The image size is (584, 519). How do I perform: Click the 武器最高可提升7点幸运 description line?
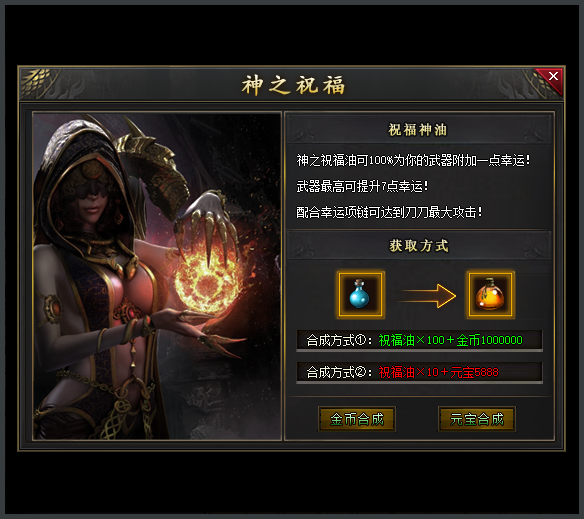[x=362, y=186]
